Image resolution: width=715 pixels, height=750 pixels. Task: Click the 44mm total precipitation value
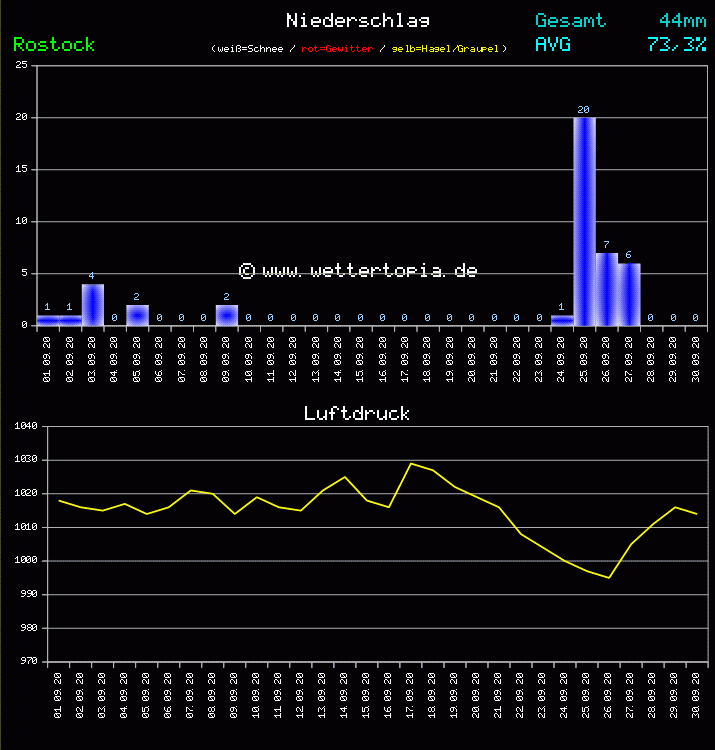pyautogui.click(x=682, y=21)
